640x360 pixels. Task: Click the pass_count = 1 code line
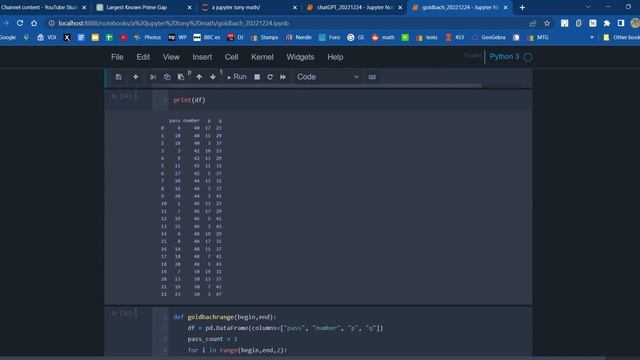pyautogui.click(x=212, y=339)
